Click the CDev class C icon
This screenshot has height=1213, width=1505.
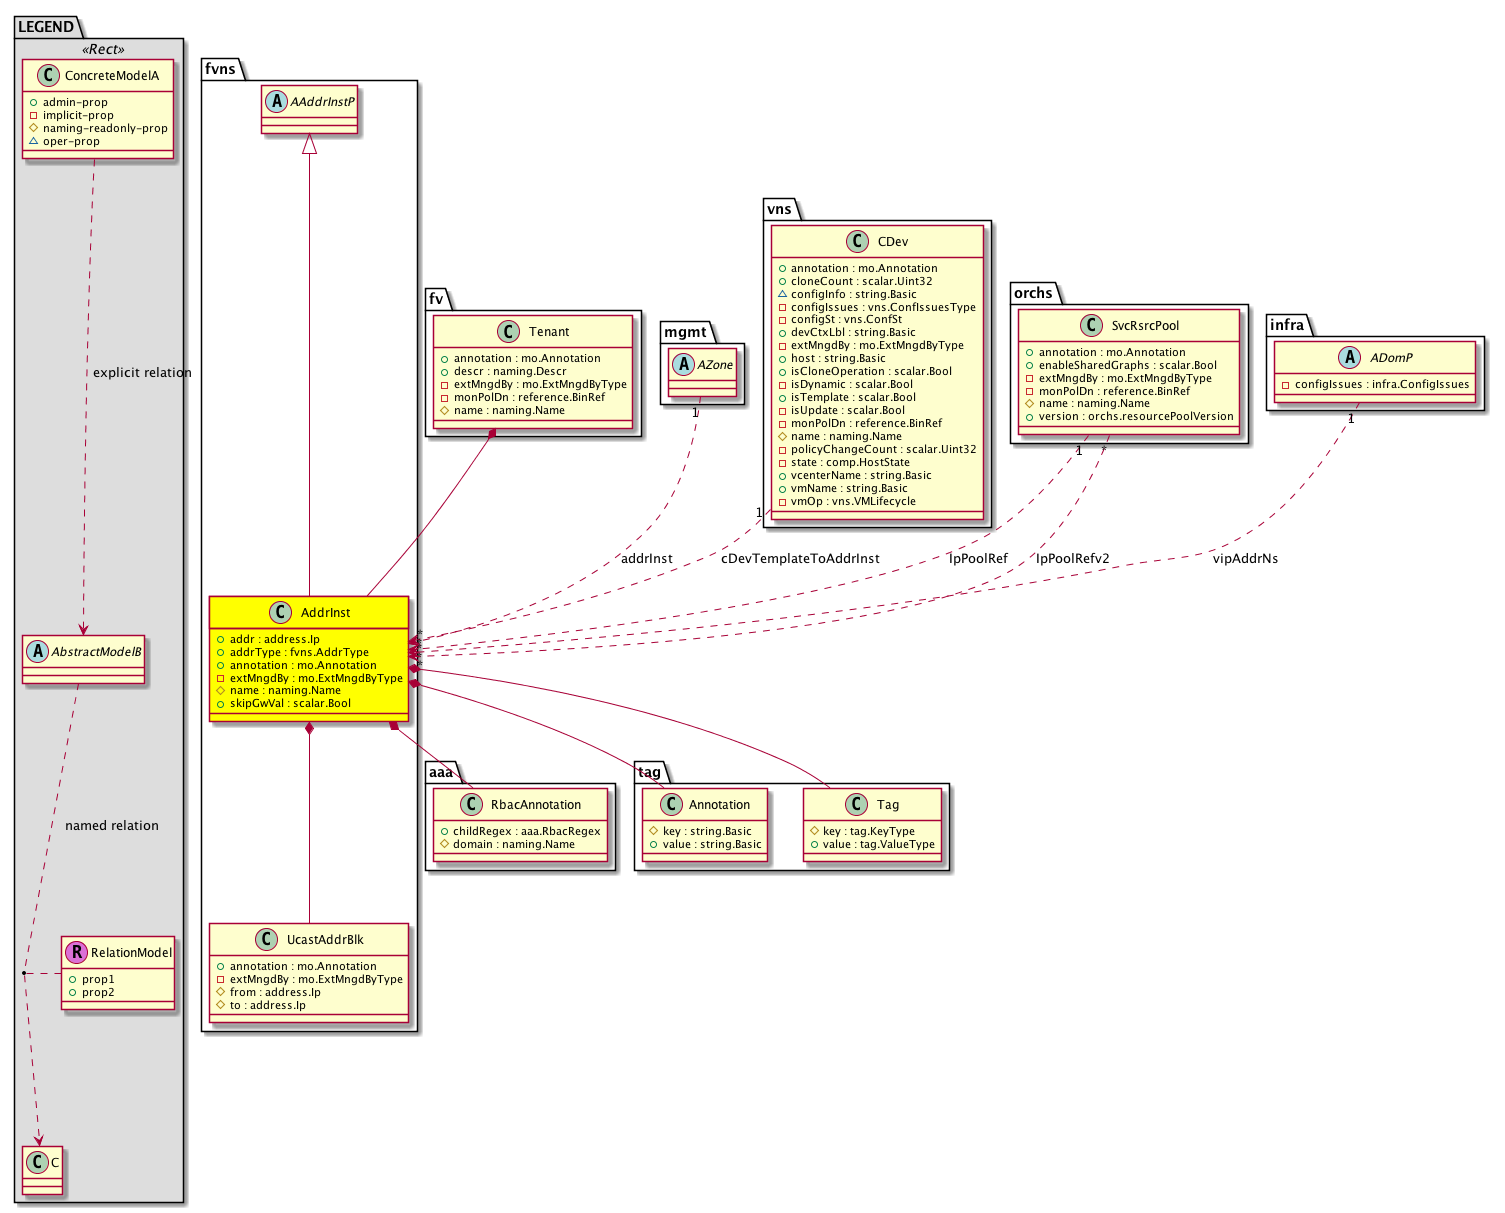[x=856, y=241]
